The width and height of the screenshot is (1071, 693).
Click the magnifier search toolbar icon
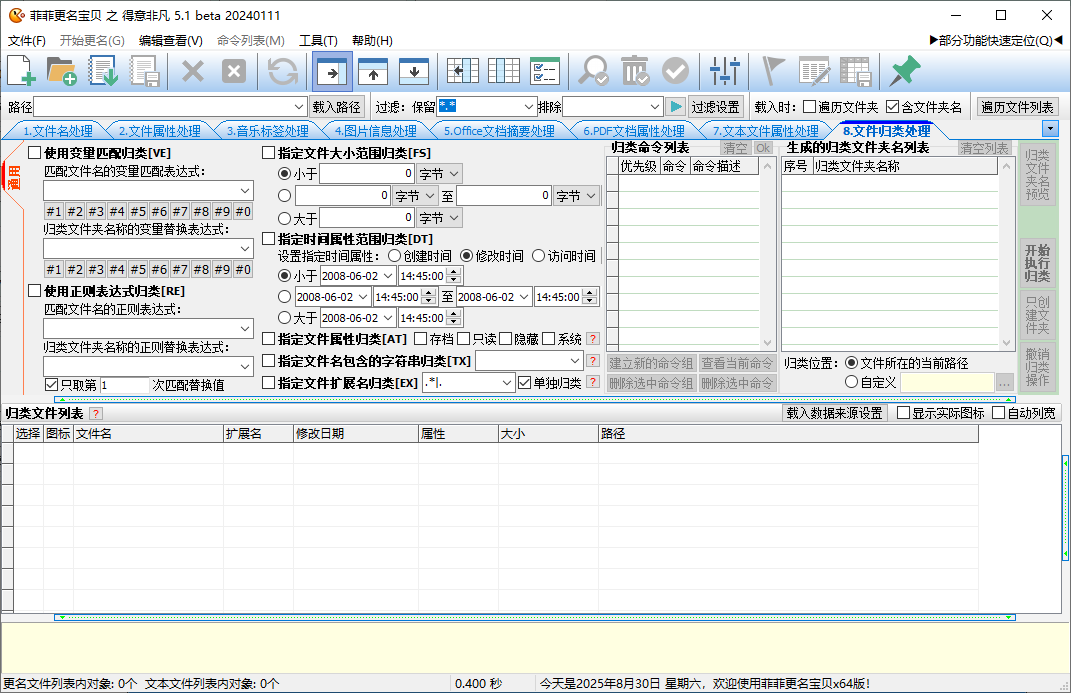pos(594,71)
